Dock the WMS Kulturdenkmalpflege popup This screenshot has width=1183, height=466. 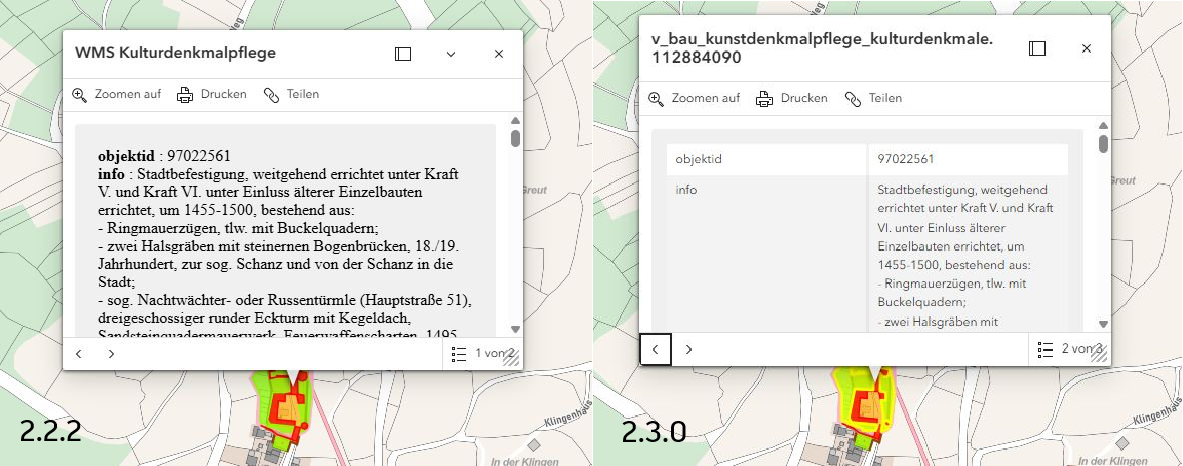coord(403,54)
